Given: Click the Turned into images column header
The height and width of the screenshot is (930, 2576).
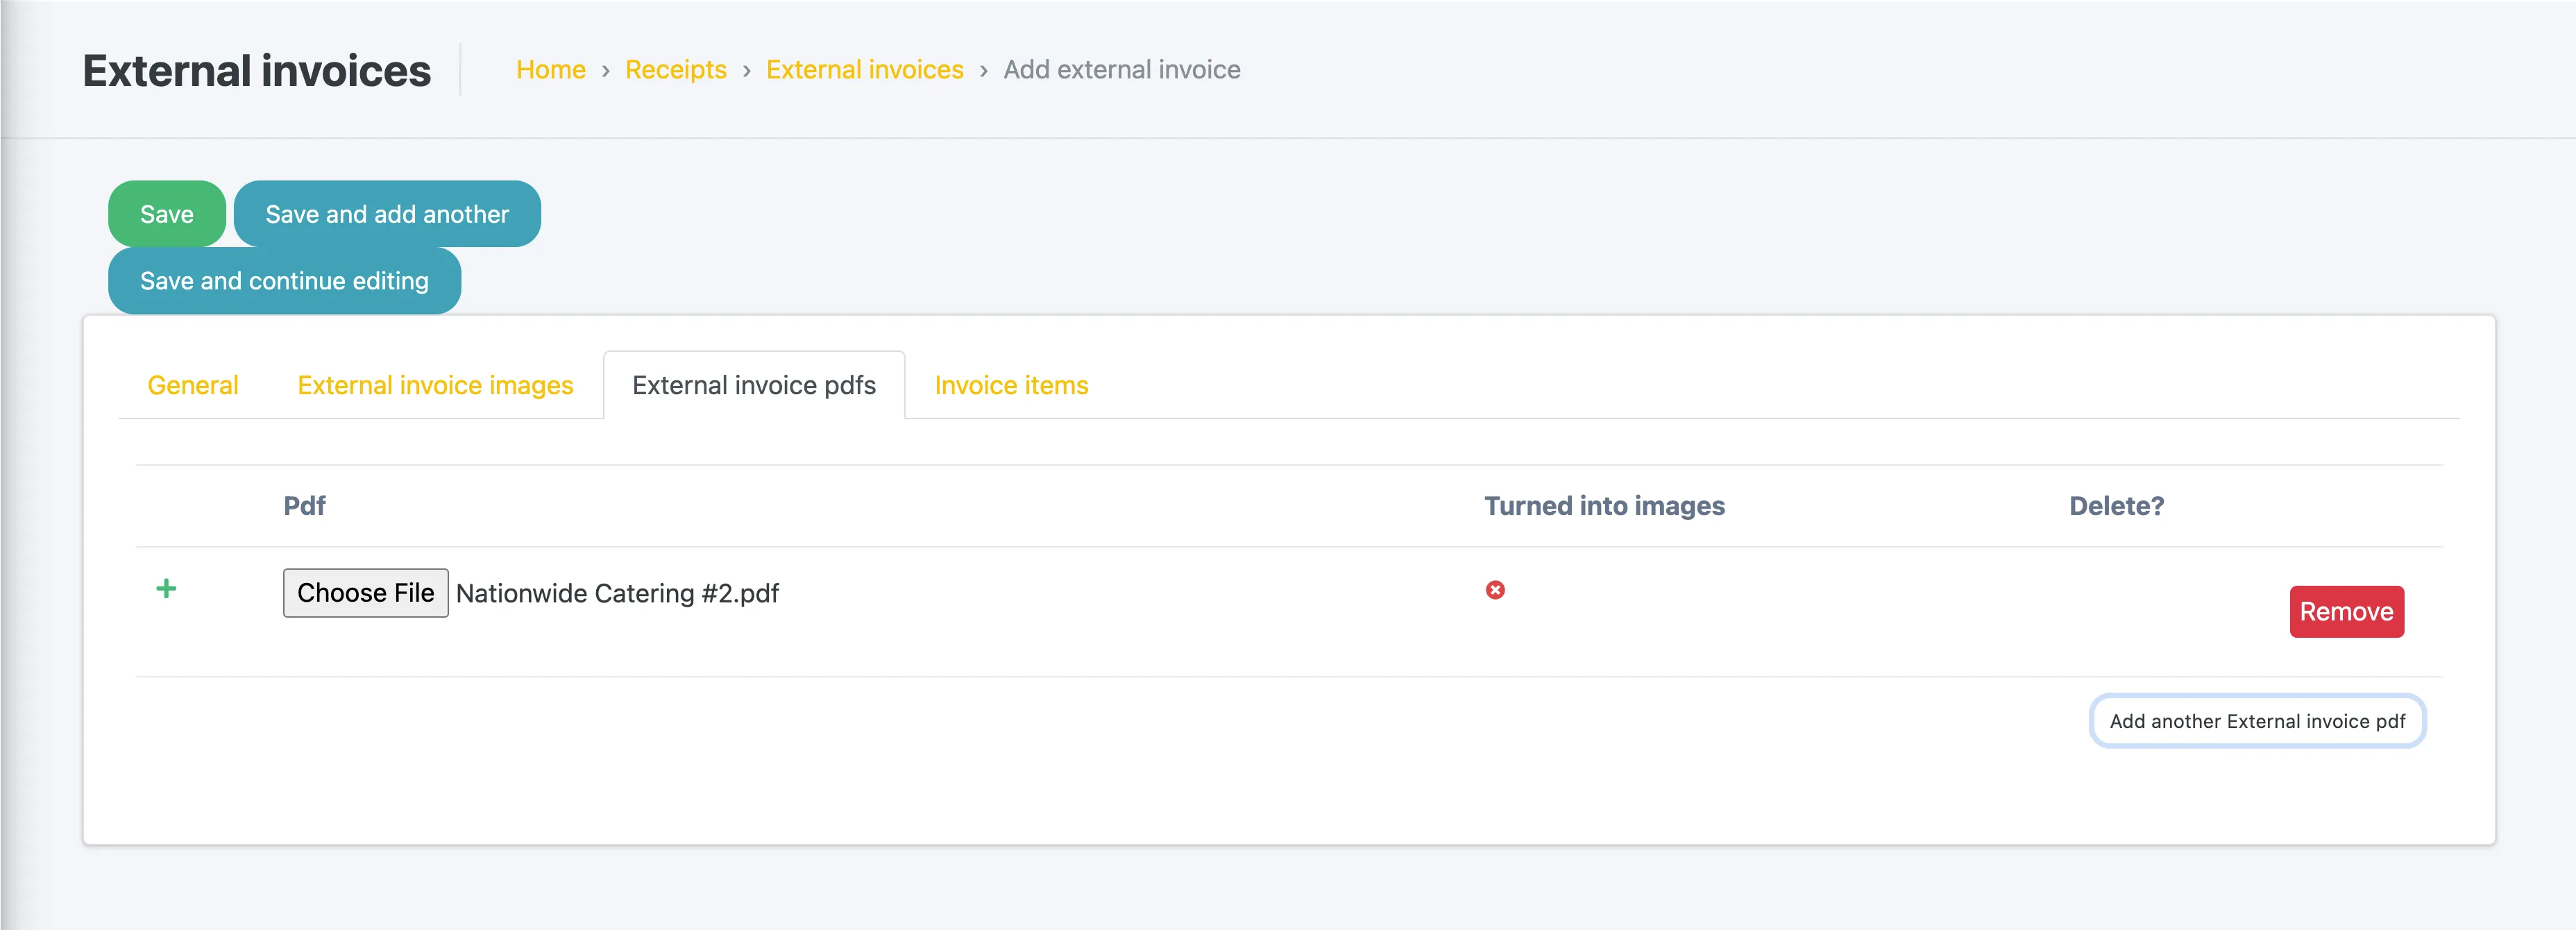Looking at the screenshot, I should (1604, 506).
